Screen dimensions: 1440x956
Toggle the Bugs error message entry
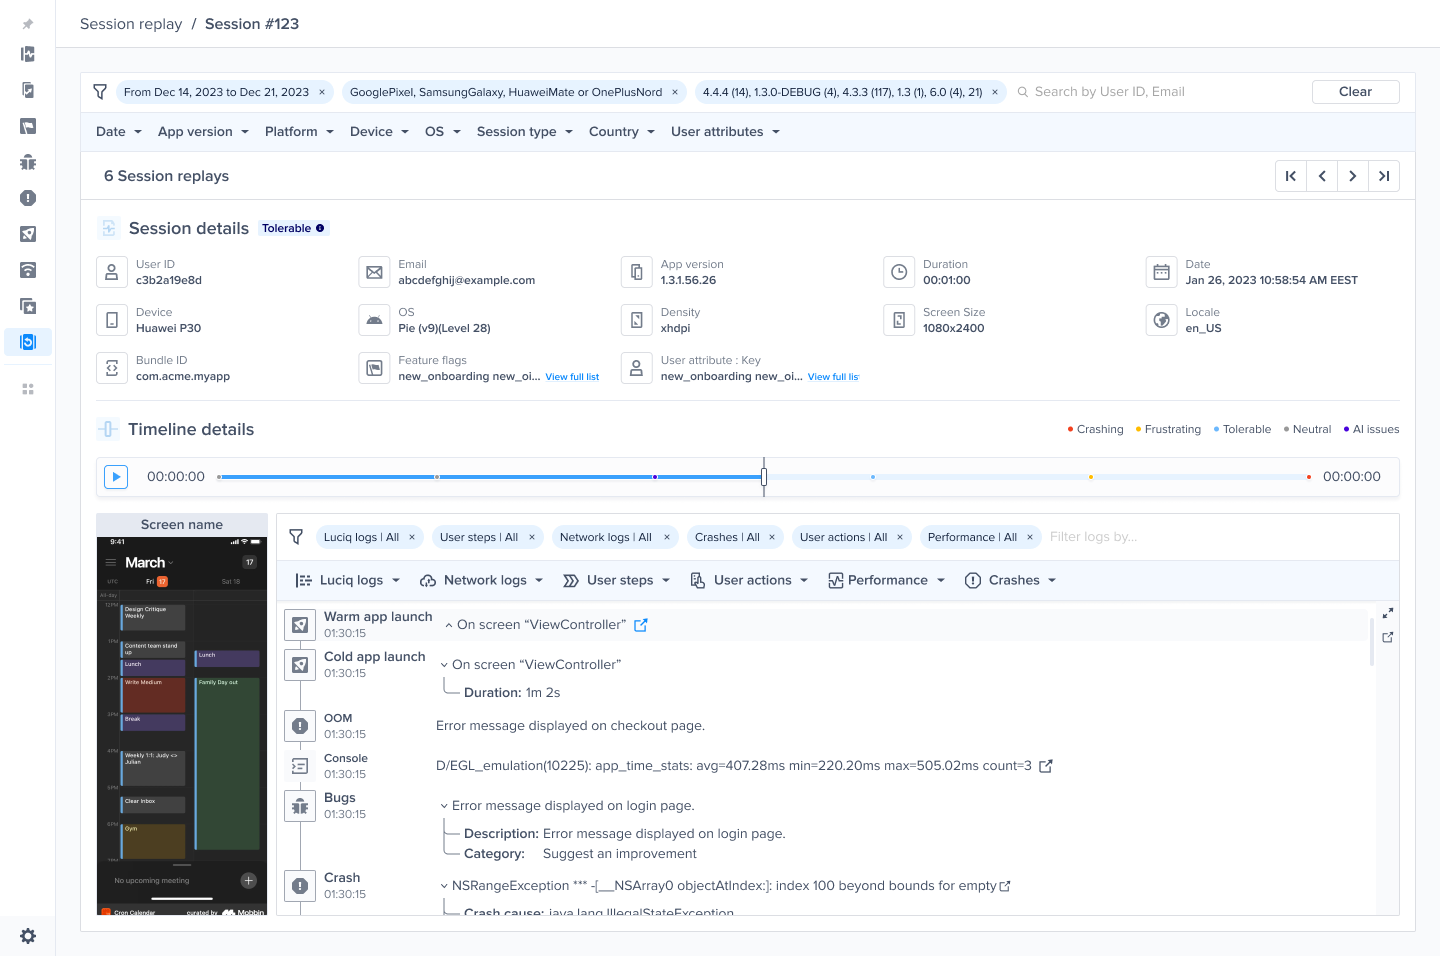click(444, 806)
